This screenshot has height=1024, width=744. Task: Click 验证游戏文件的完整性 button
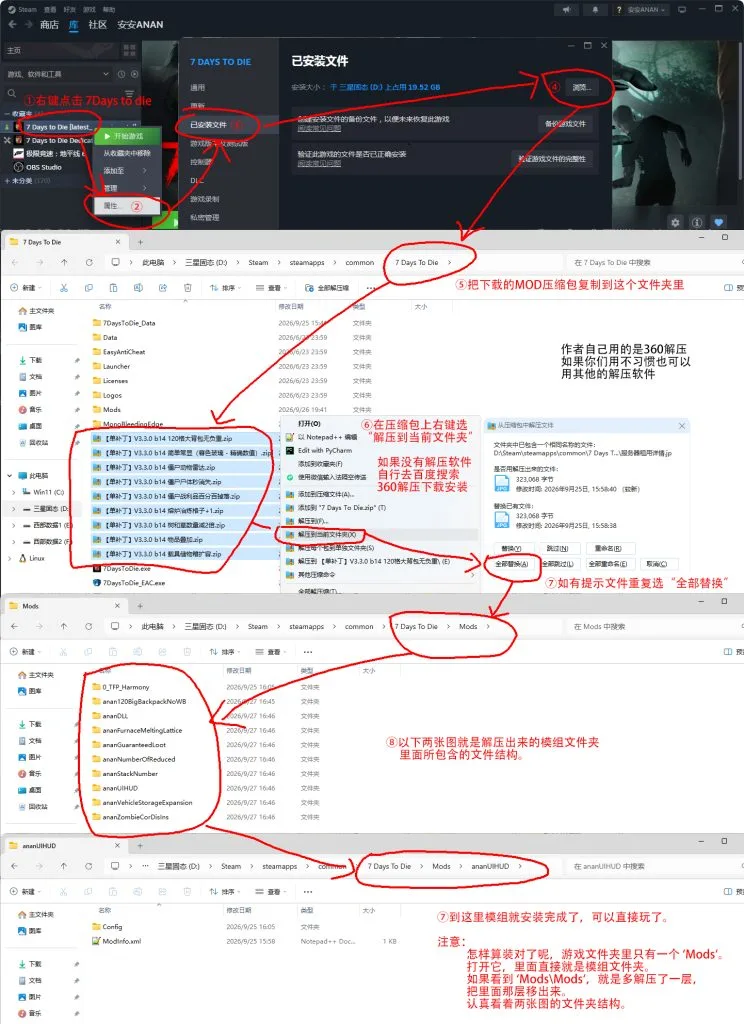coord(552,159)
